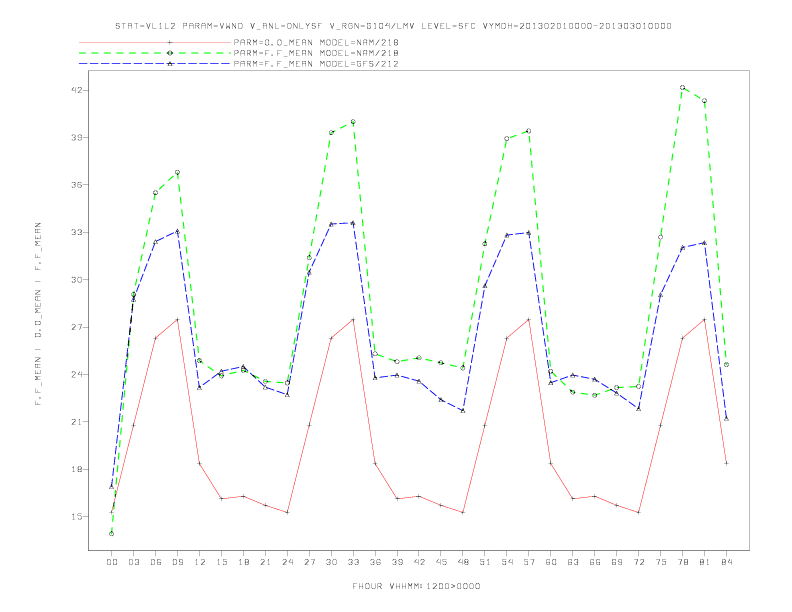Click green circle marker at hour 78 peak

[x=682, y=87]
